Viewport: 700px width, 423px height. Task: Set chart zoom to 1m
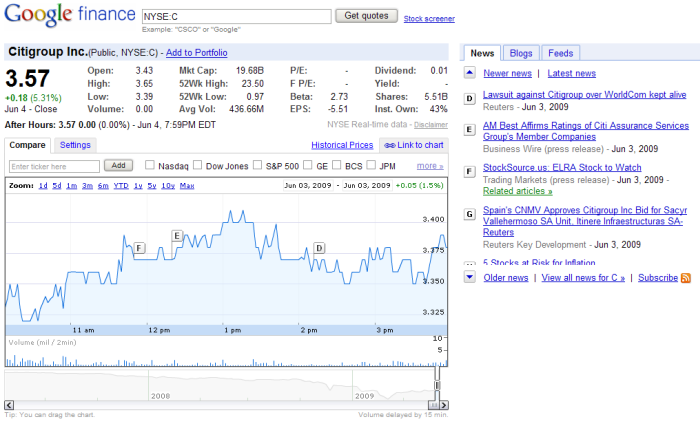(87, 186)
